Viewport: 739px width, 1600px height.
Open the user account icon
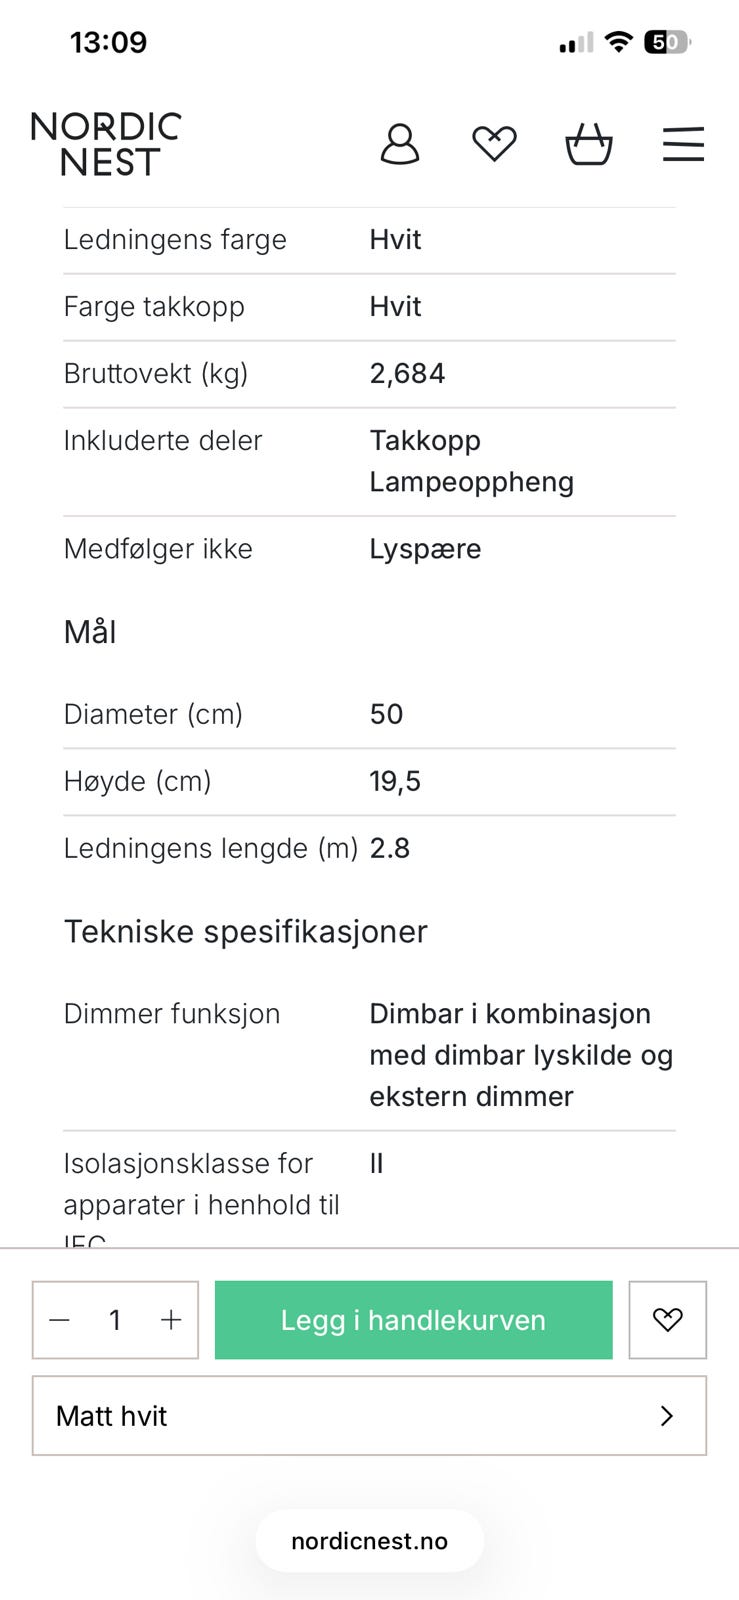(x=400, y=144)
